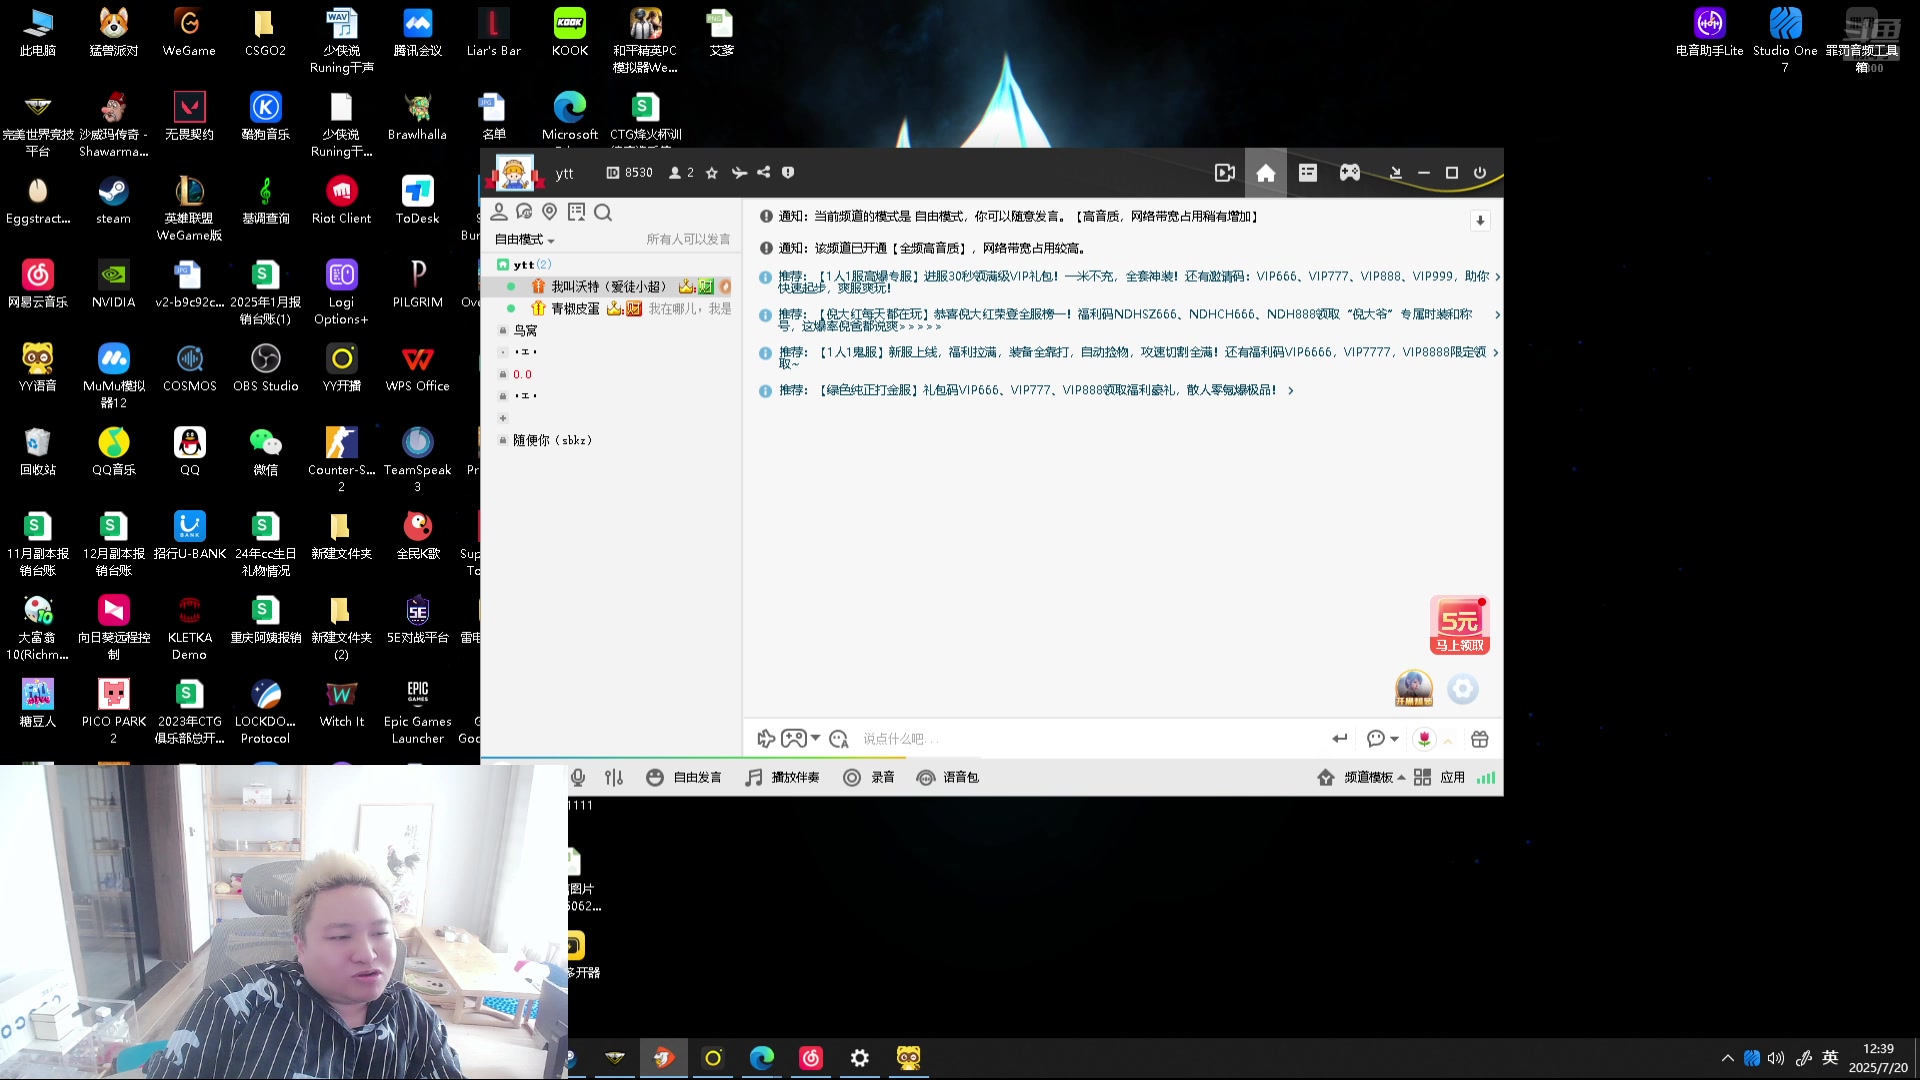Open Microsoft Edge in the taskbar
Image resolution: width=1920 pixels, height=1080 pixels.
(762, 1058)
